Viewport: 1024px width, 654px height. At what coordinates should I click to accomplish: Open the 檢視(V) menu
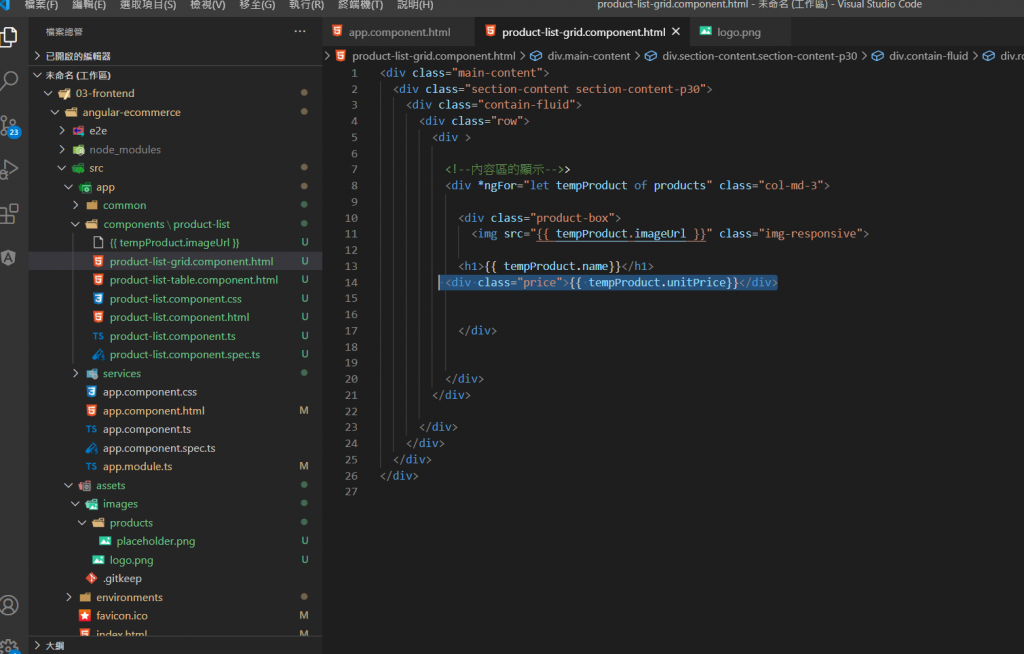pos(208,5)
